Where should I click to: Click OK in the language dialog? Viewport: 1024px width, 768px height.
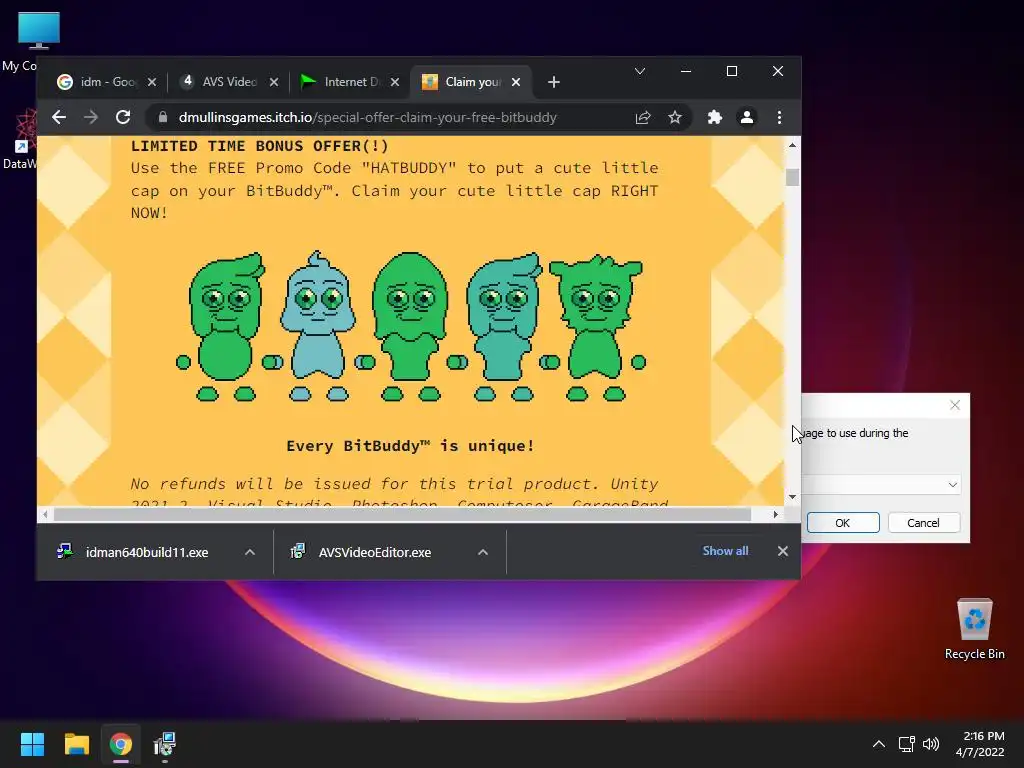coord(843,523)
